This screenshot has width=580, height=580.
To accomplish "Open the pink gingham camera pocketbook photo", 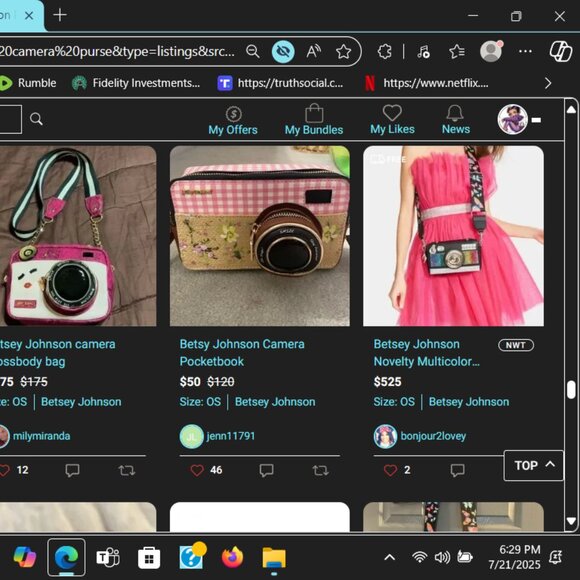I will (260, 236).
